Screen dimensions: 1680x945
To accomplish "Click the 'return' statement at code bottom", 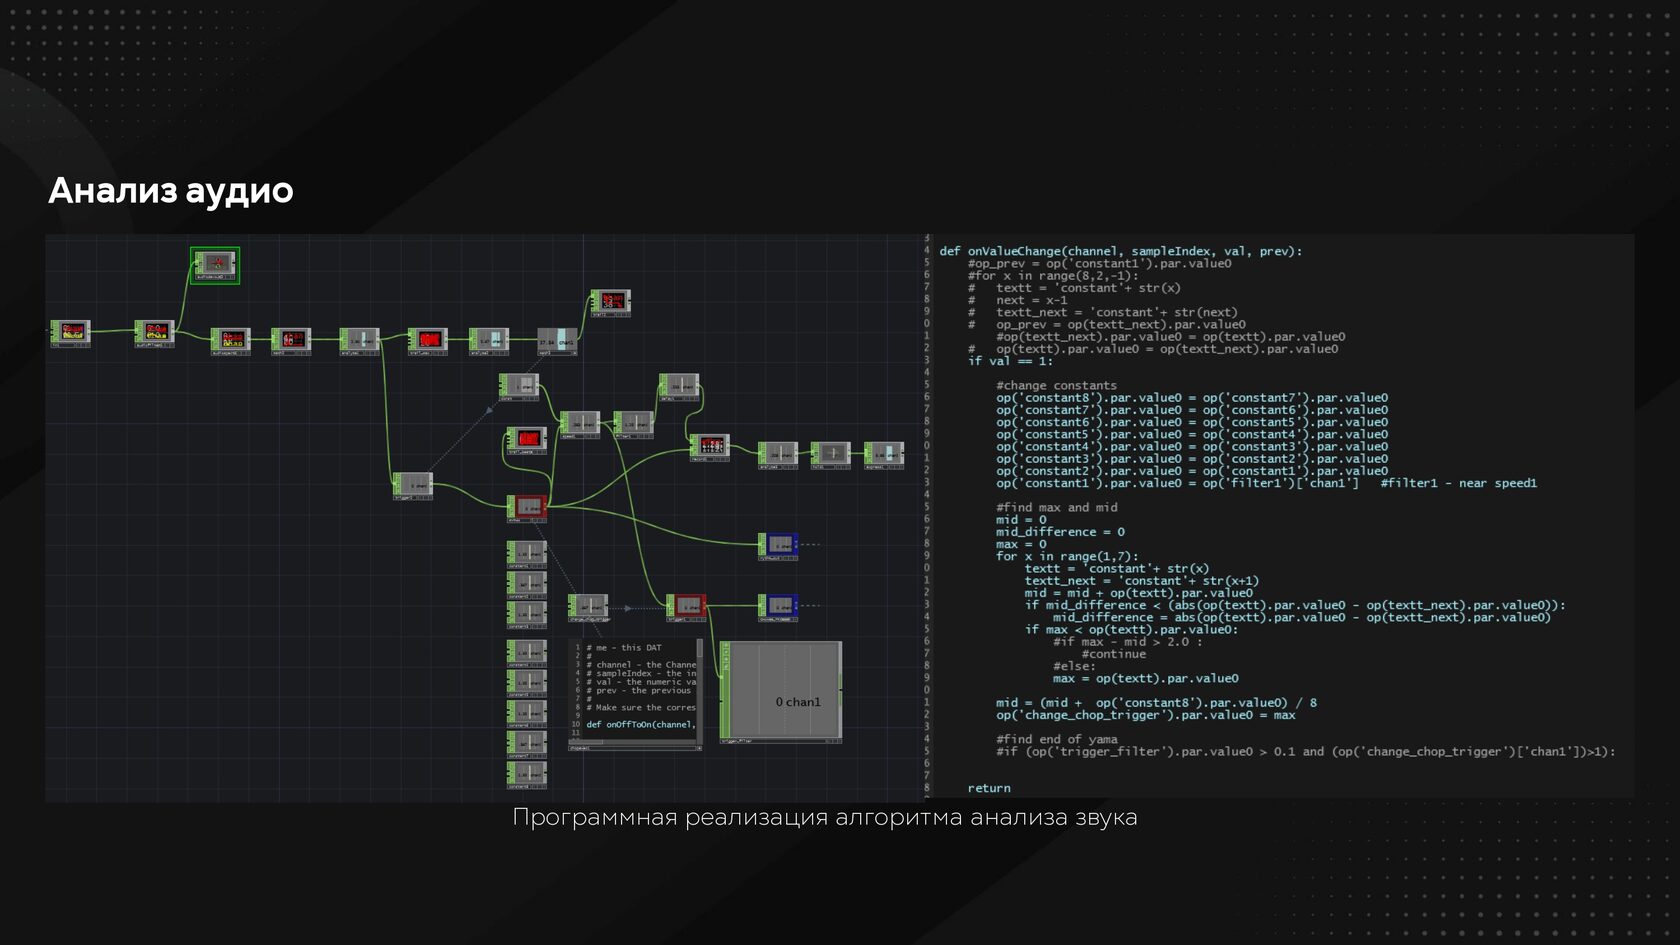I will pos(989,788).
